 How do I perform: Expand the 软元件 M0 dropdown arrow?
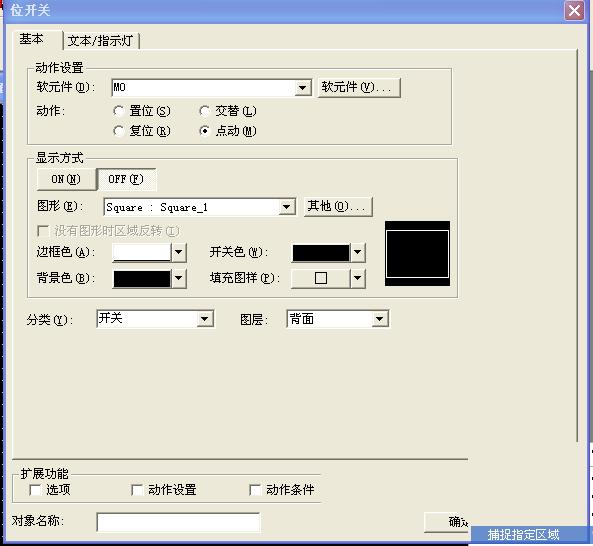[x=302, y=88]
